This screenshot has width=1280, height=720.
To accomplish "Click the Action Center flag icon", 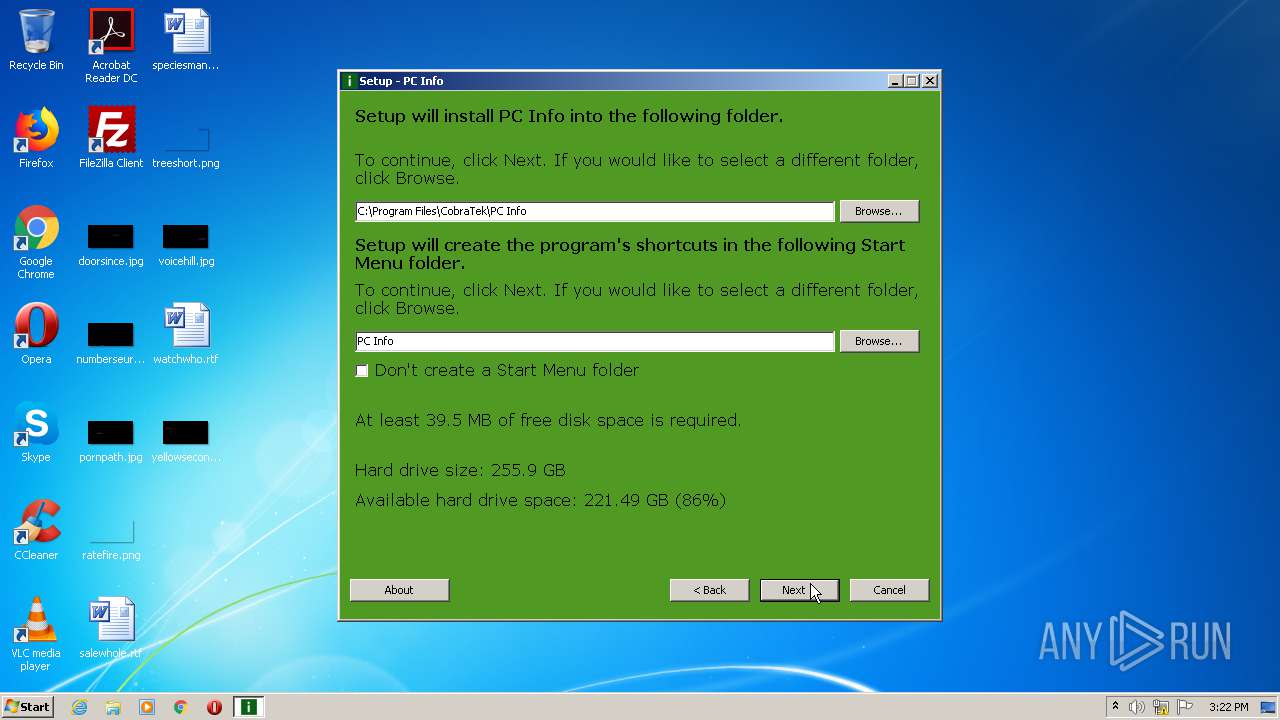I will (x=1185, y=707).
